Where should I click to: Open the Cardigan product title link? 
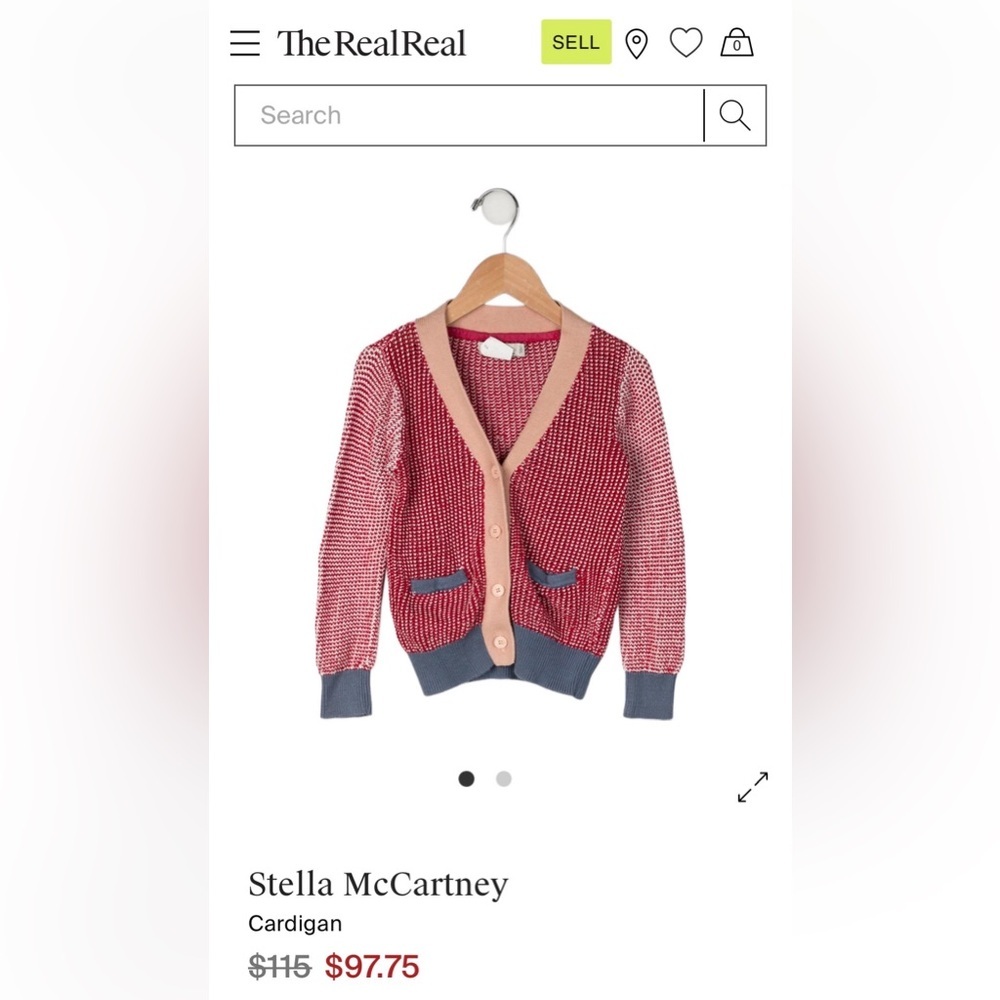294,923
